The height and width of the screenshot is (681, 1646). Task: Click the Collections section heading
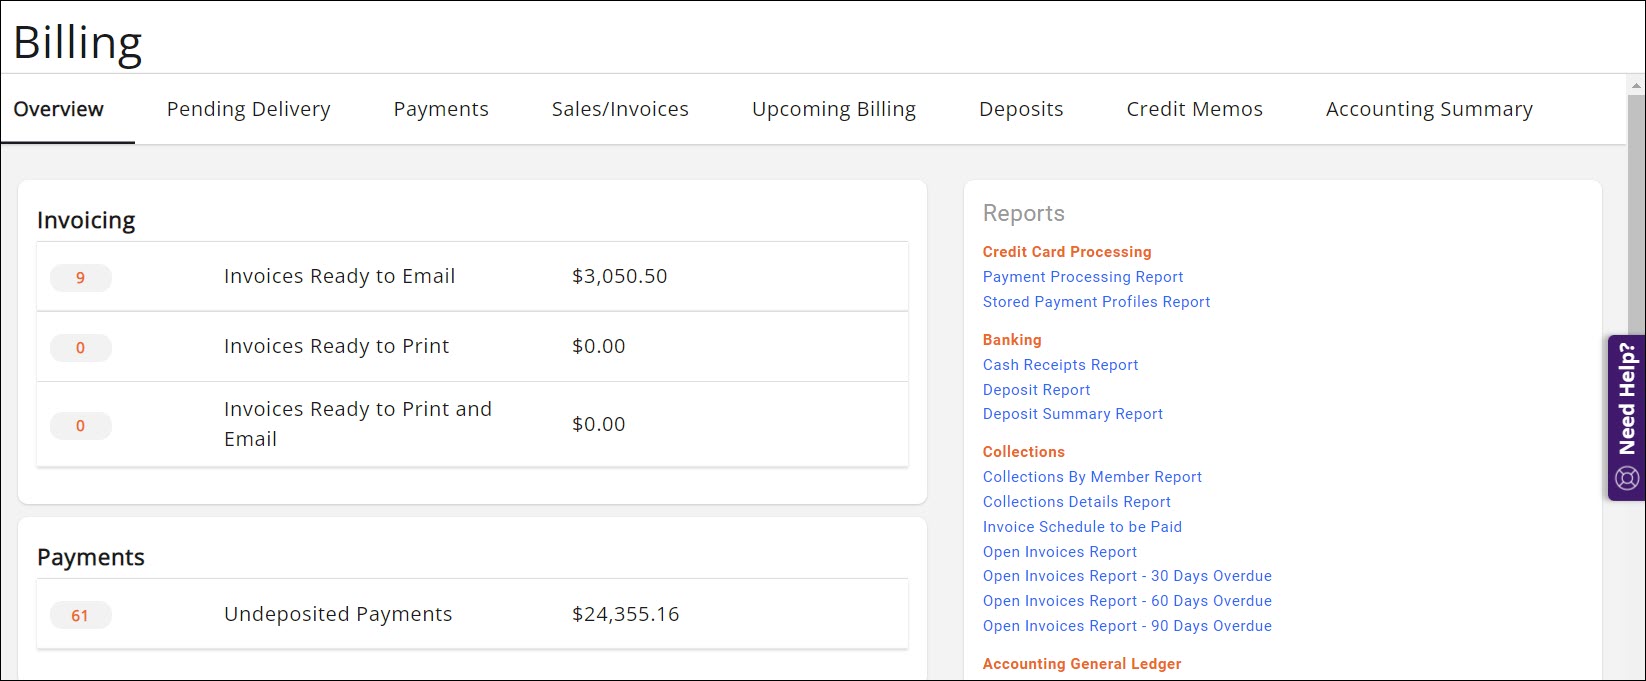tap(1023, 452)
